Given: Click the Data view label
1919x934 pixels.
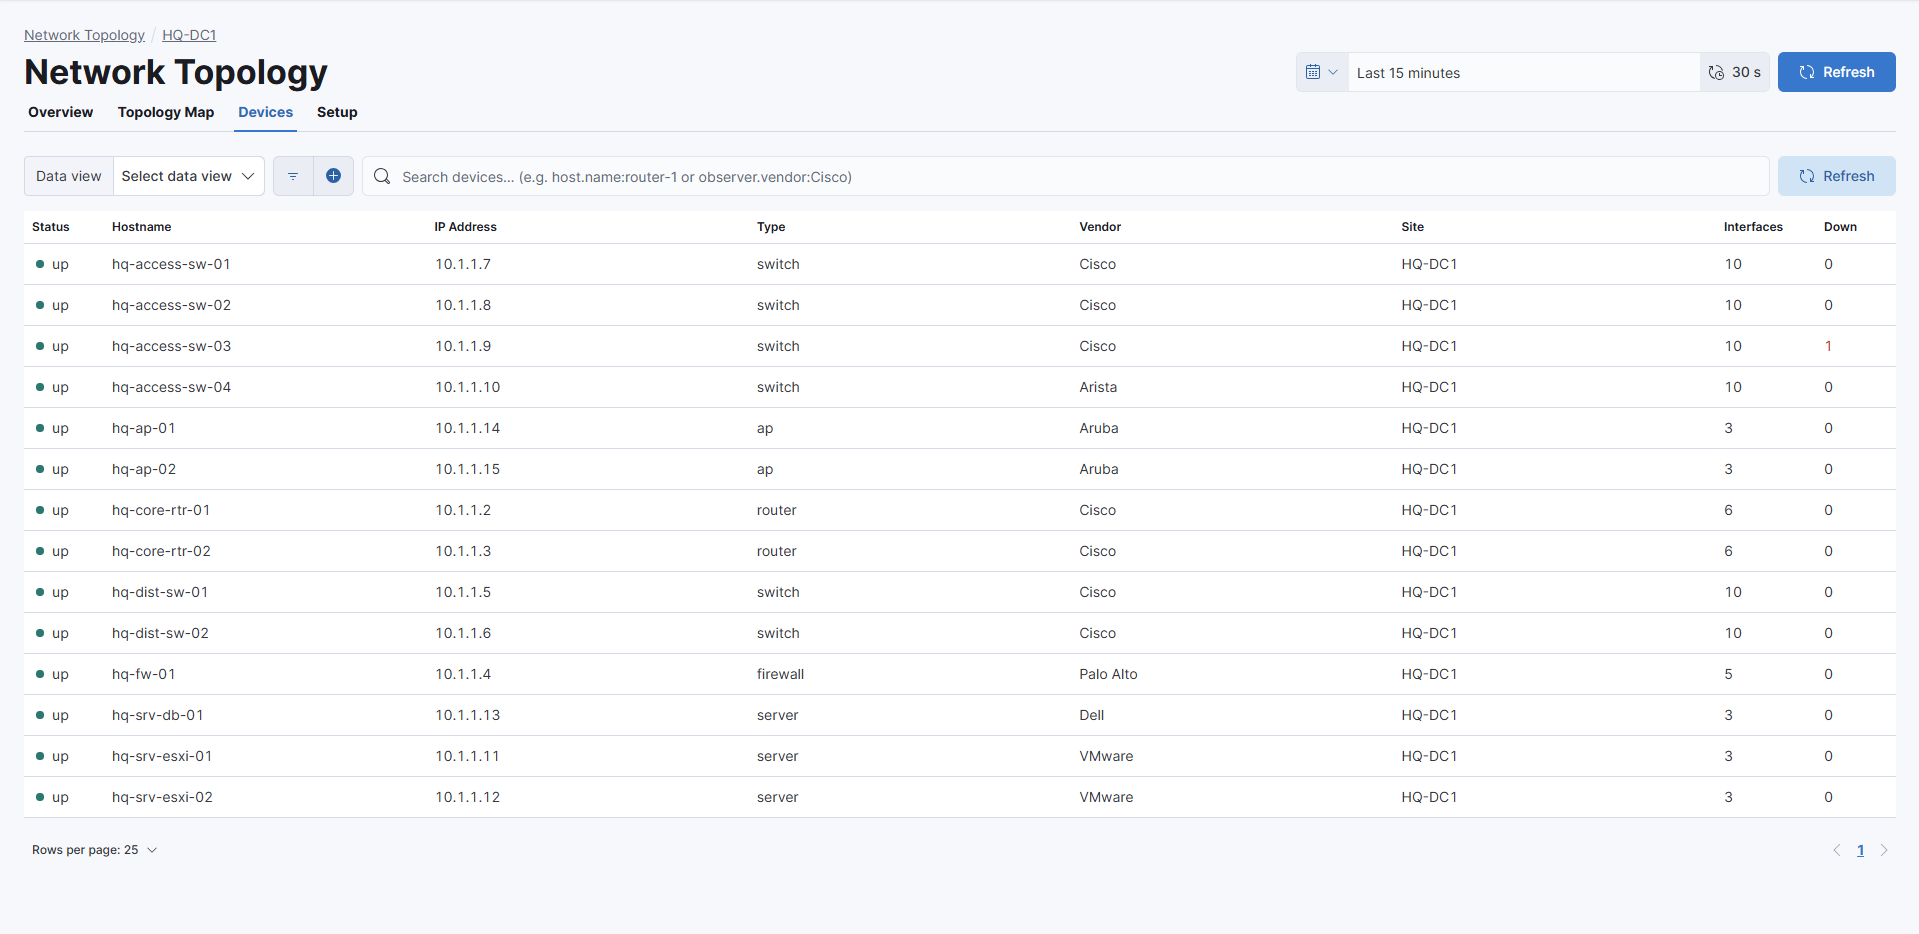Looking at the screenshot, I should point(69,176).
